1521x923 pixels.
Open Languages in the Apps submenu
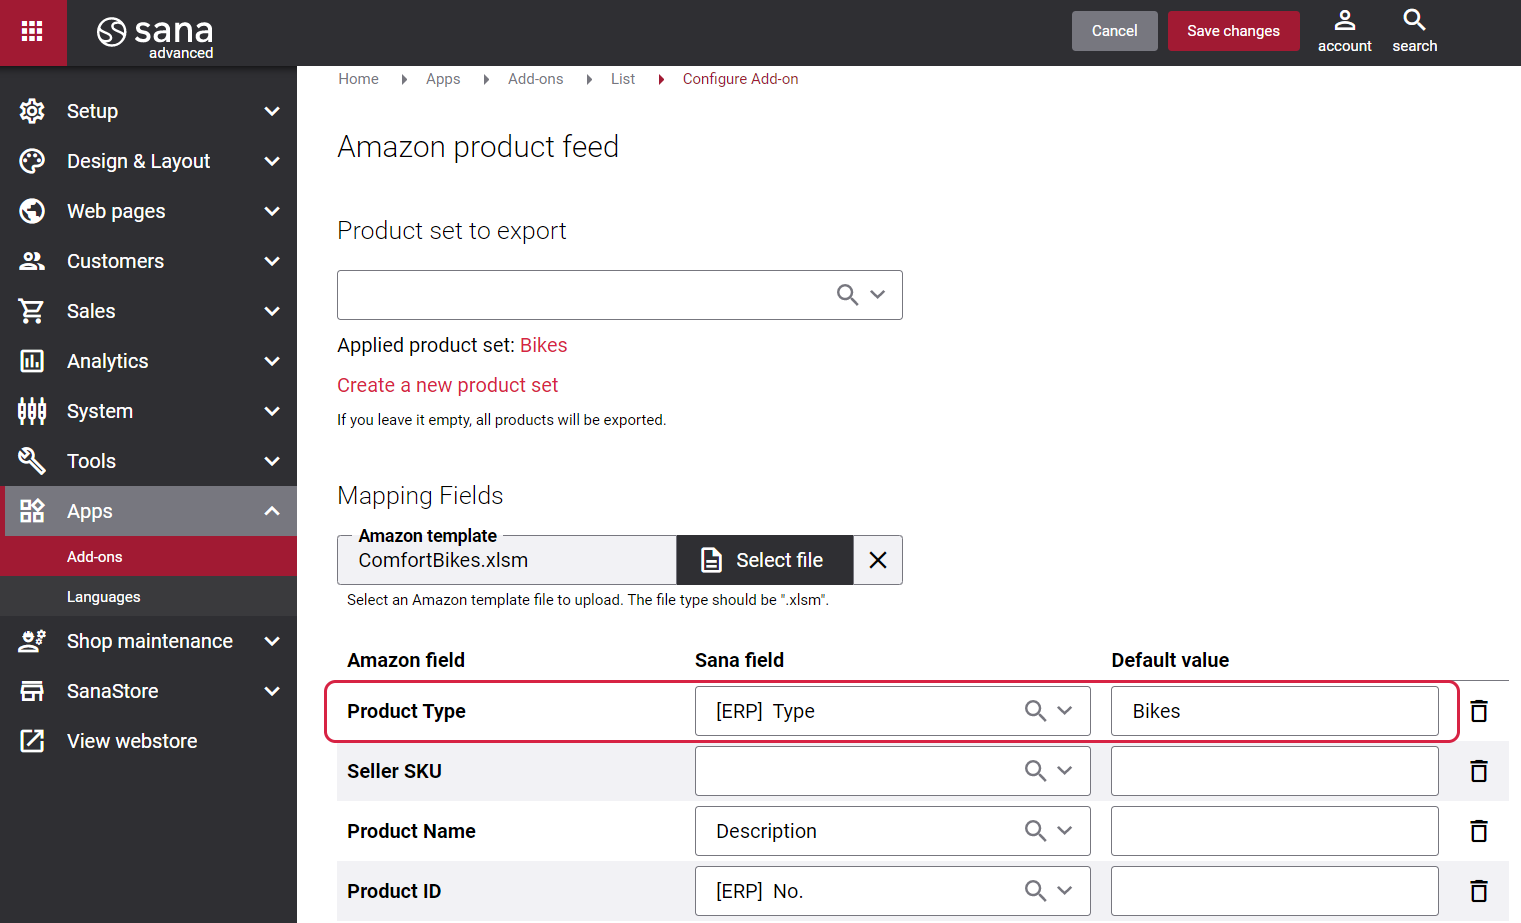click(x=148, y=597)
